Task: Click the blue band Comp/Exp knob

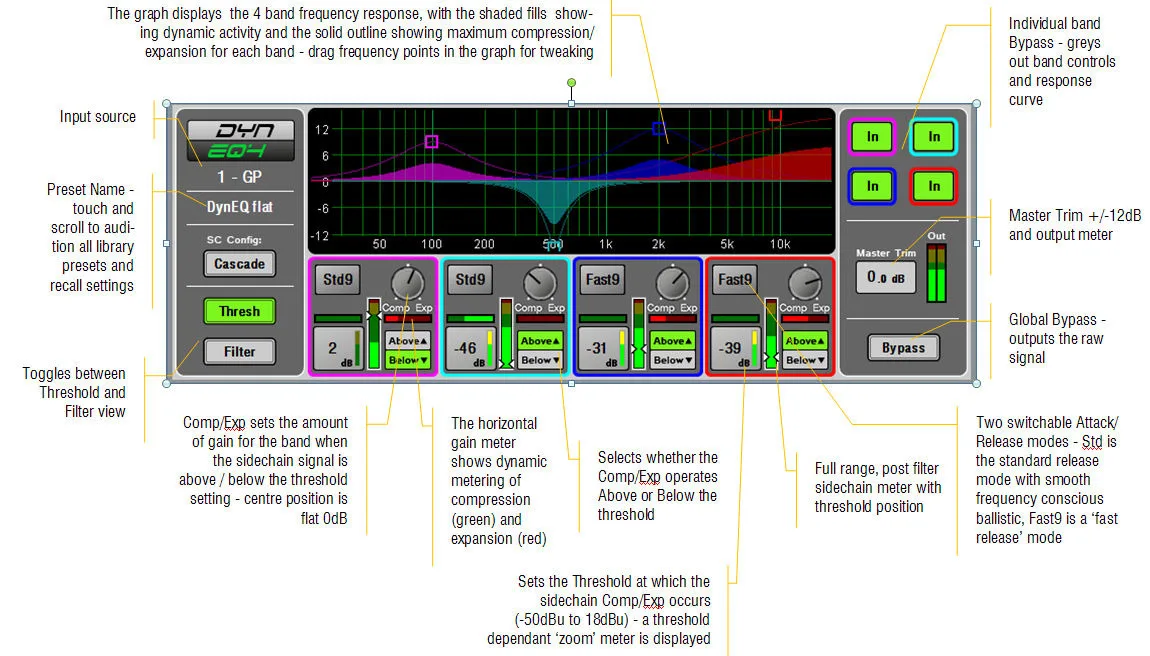Action: [673, 283]
